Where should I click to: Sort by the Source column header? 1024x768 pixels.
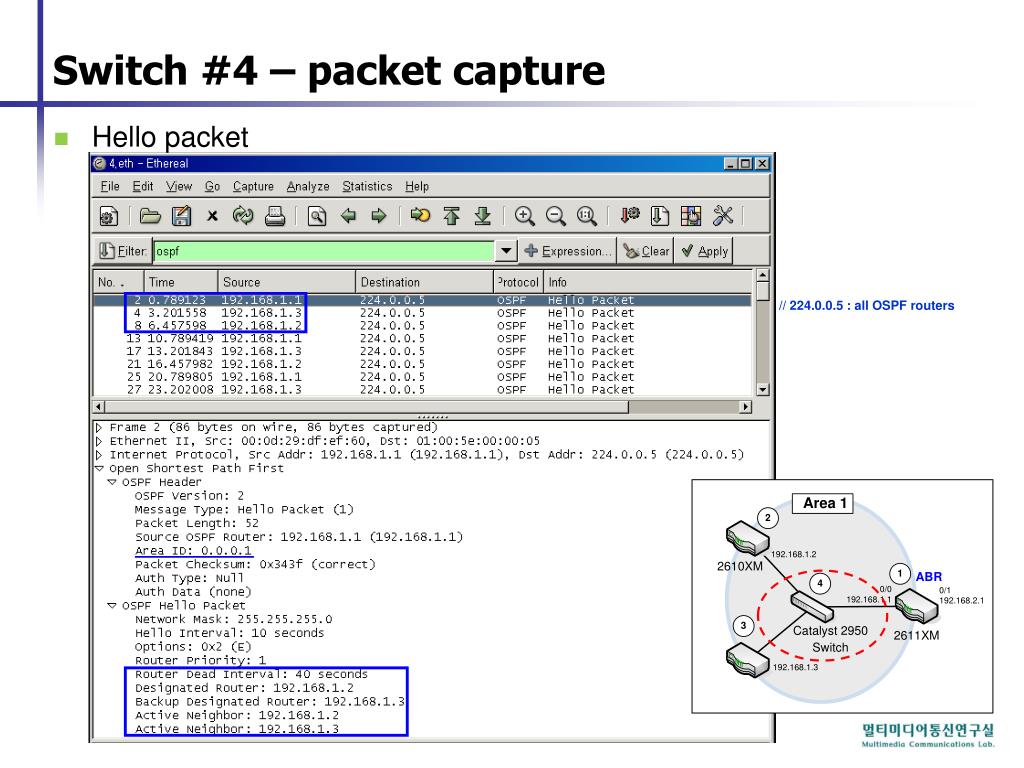(x=287, y=282)
